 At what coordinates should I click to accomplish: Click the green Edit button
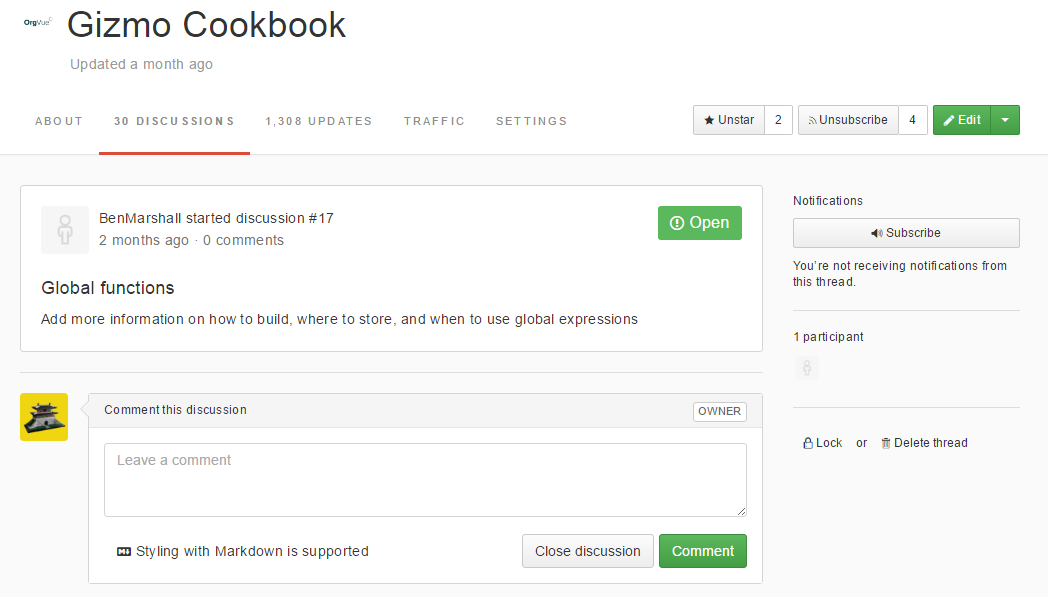coord(961,120)
